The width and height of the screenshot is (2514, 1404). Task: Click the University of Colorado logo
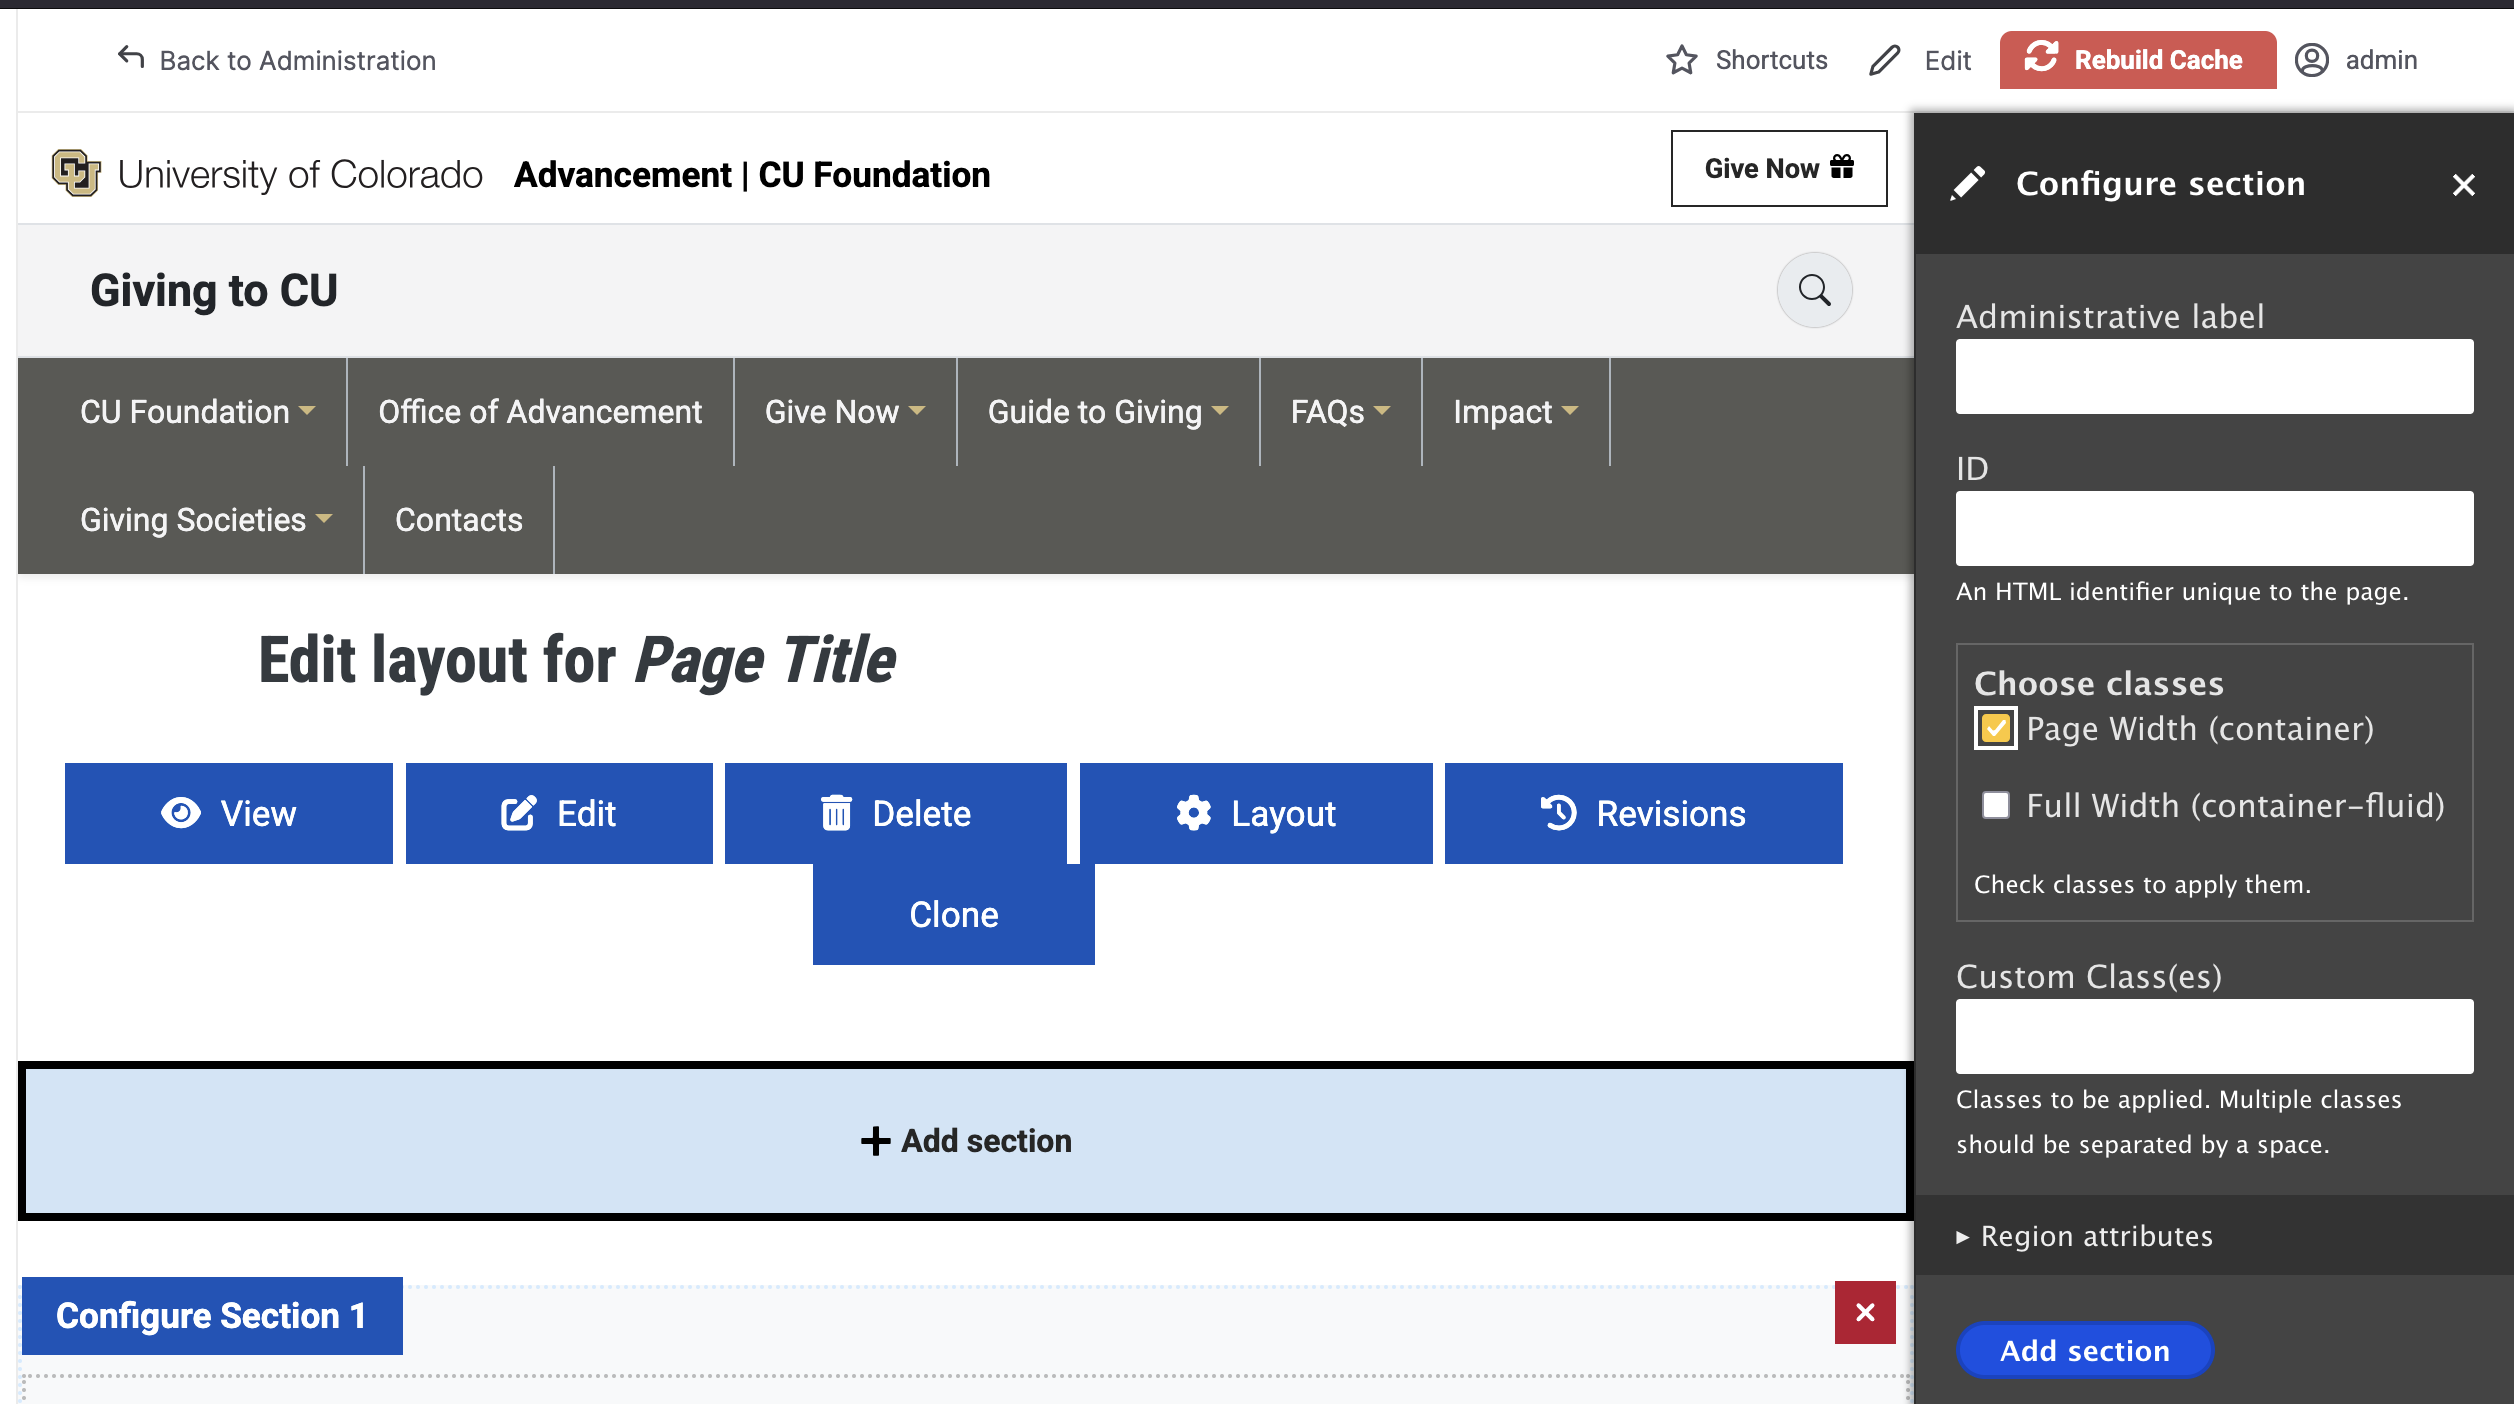pyautogui.click(x=76, y=174)
